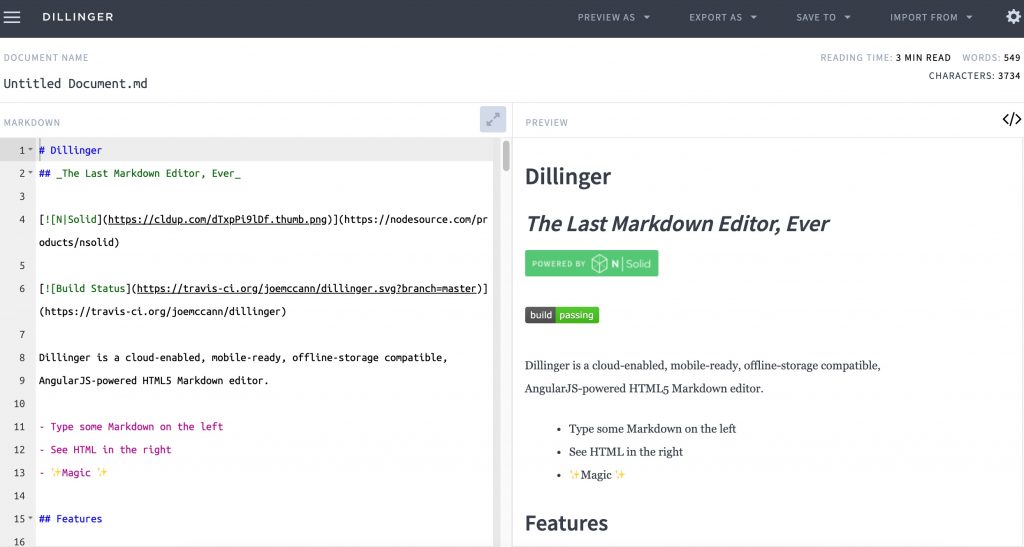Toggle fullscreen editor expand arrows icon
This screenshot has height=547, width=1024.
493,119
